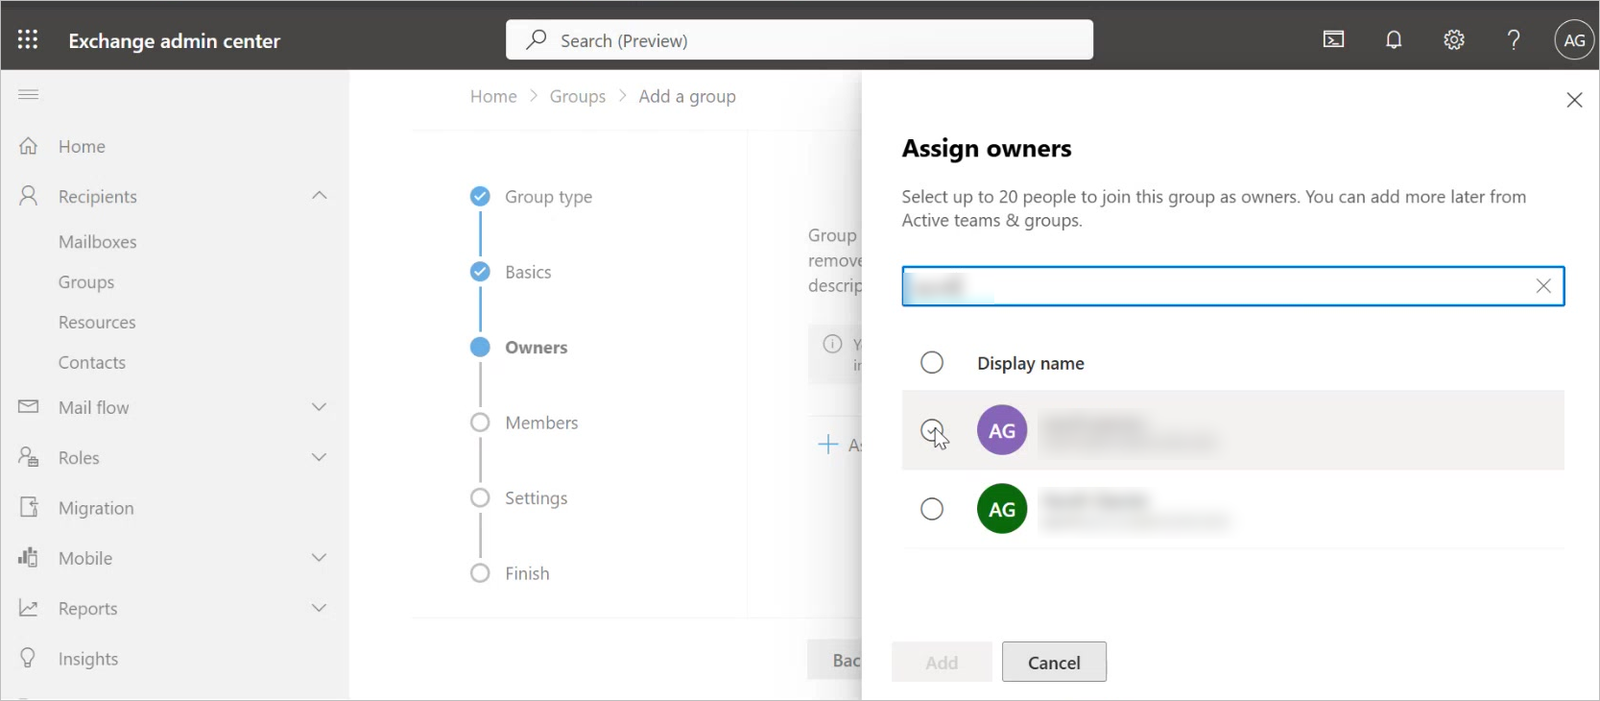Open Migration page

(96, 508)
